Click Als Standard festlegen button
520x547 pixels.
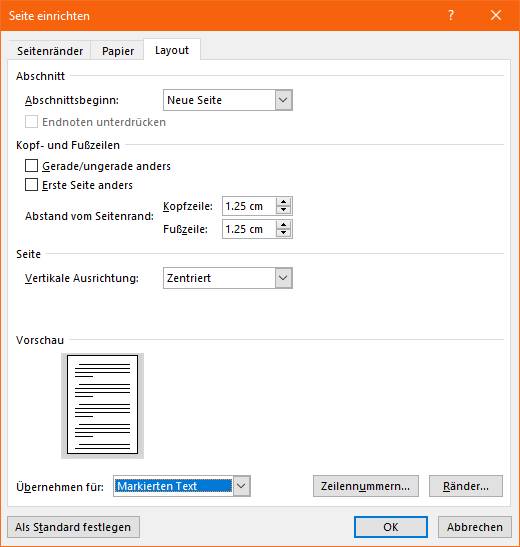tap(73, 527)
